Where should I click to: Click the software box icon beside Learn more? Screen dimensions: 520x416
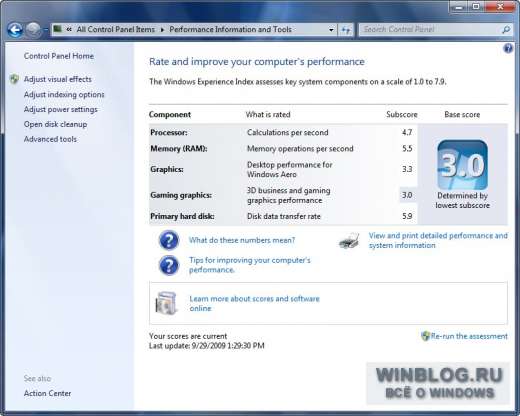click(166, 303)
